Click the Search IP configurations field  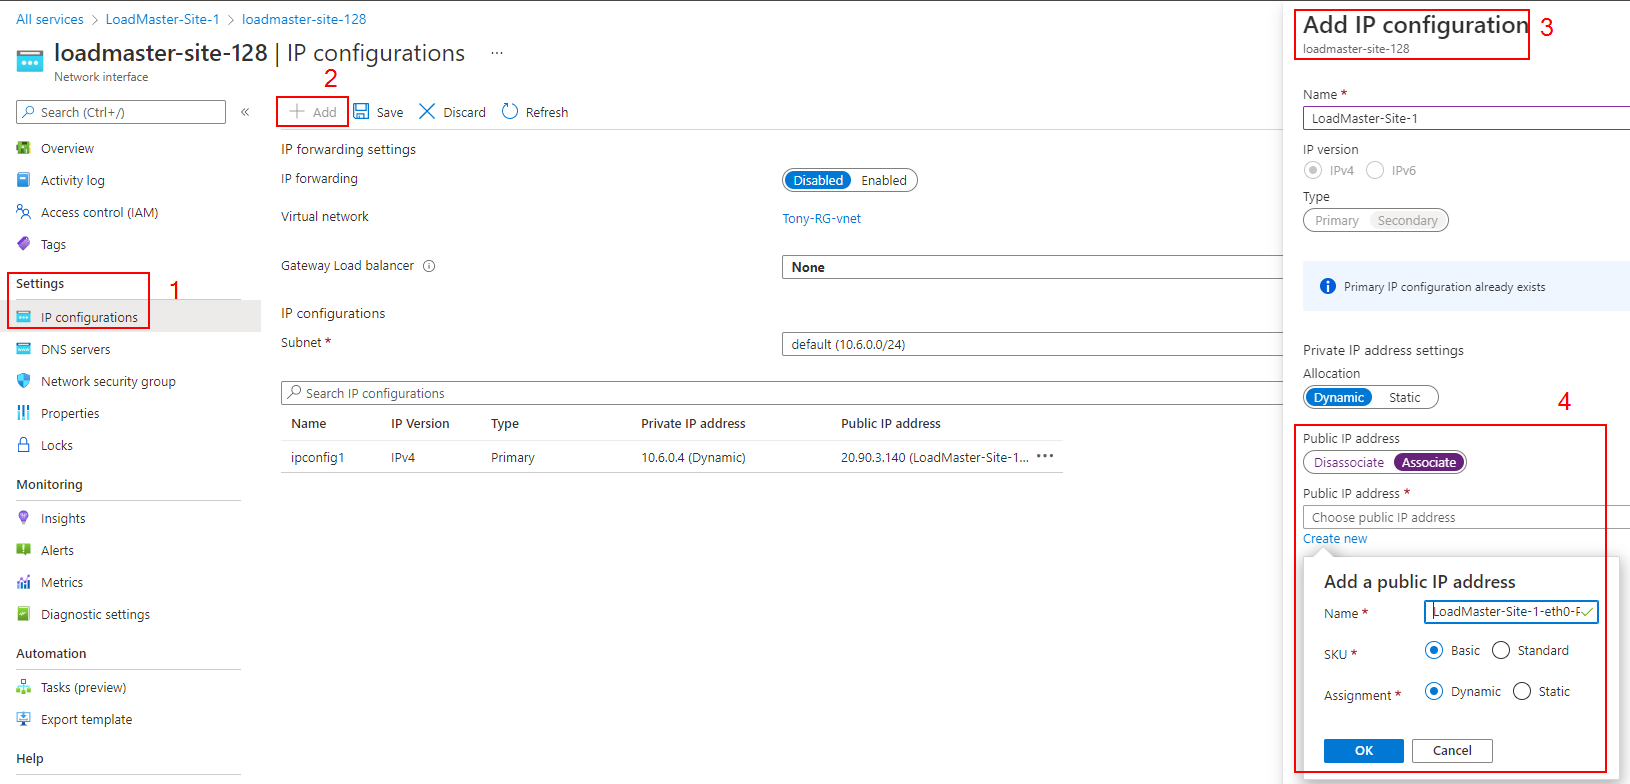click(x=782, y=393)
